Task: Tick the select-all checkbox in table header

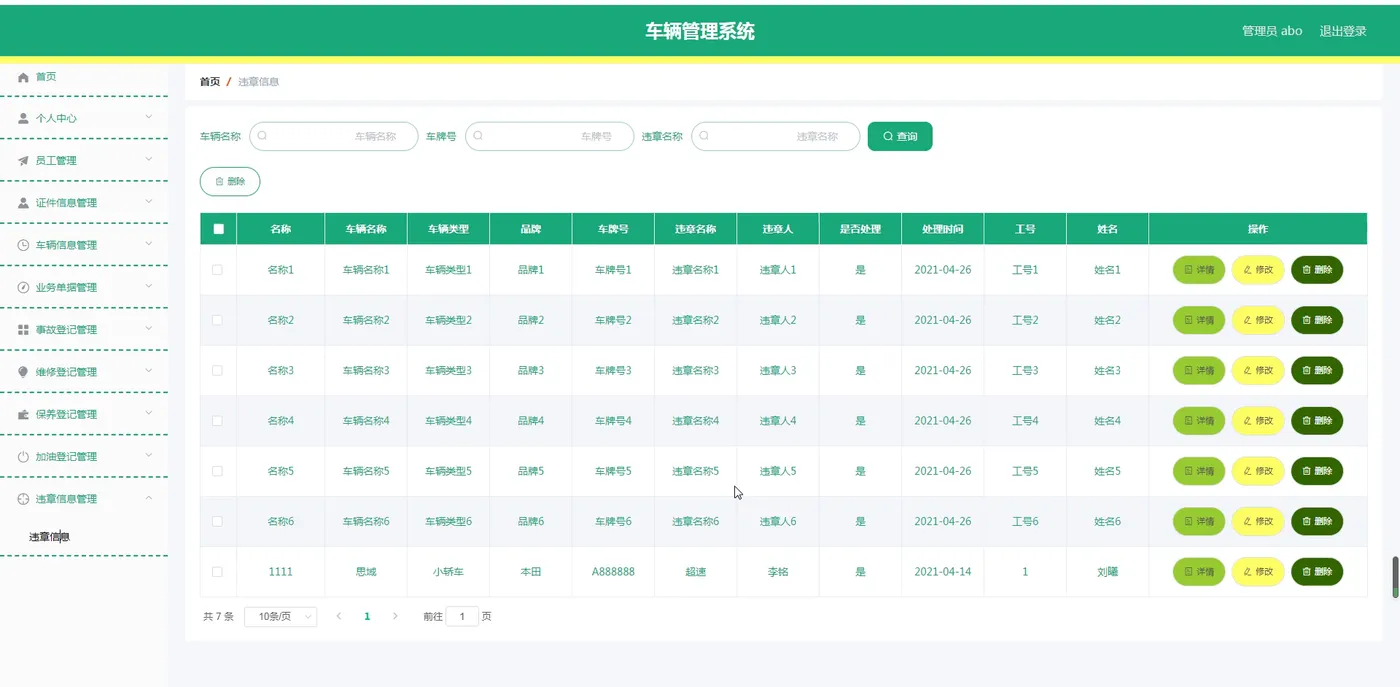Action: pyautogui.click(x=218, y=229)
